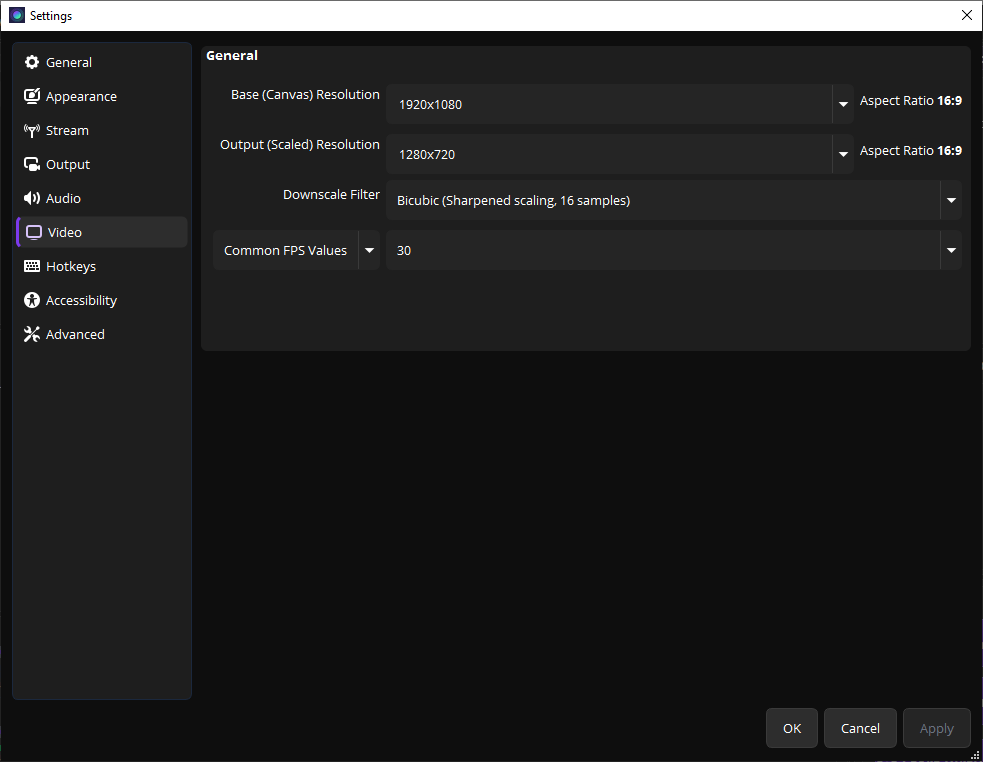
Task: Click the Output (Scaled) Resolution label
Action: pos(300,145)
